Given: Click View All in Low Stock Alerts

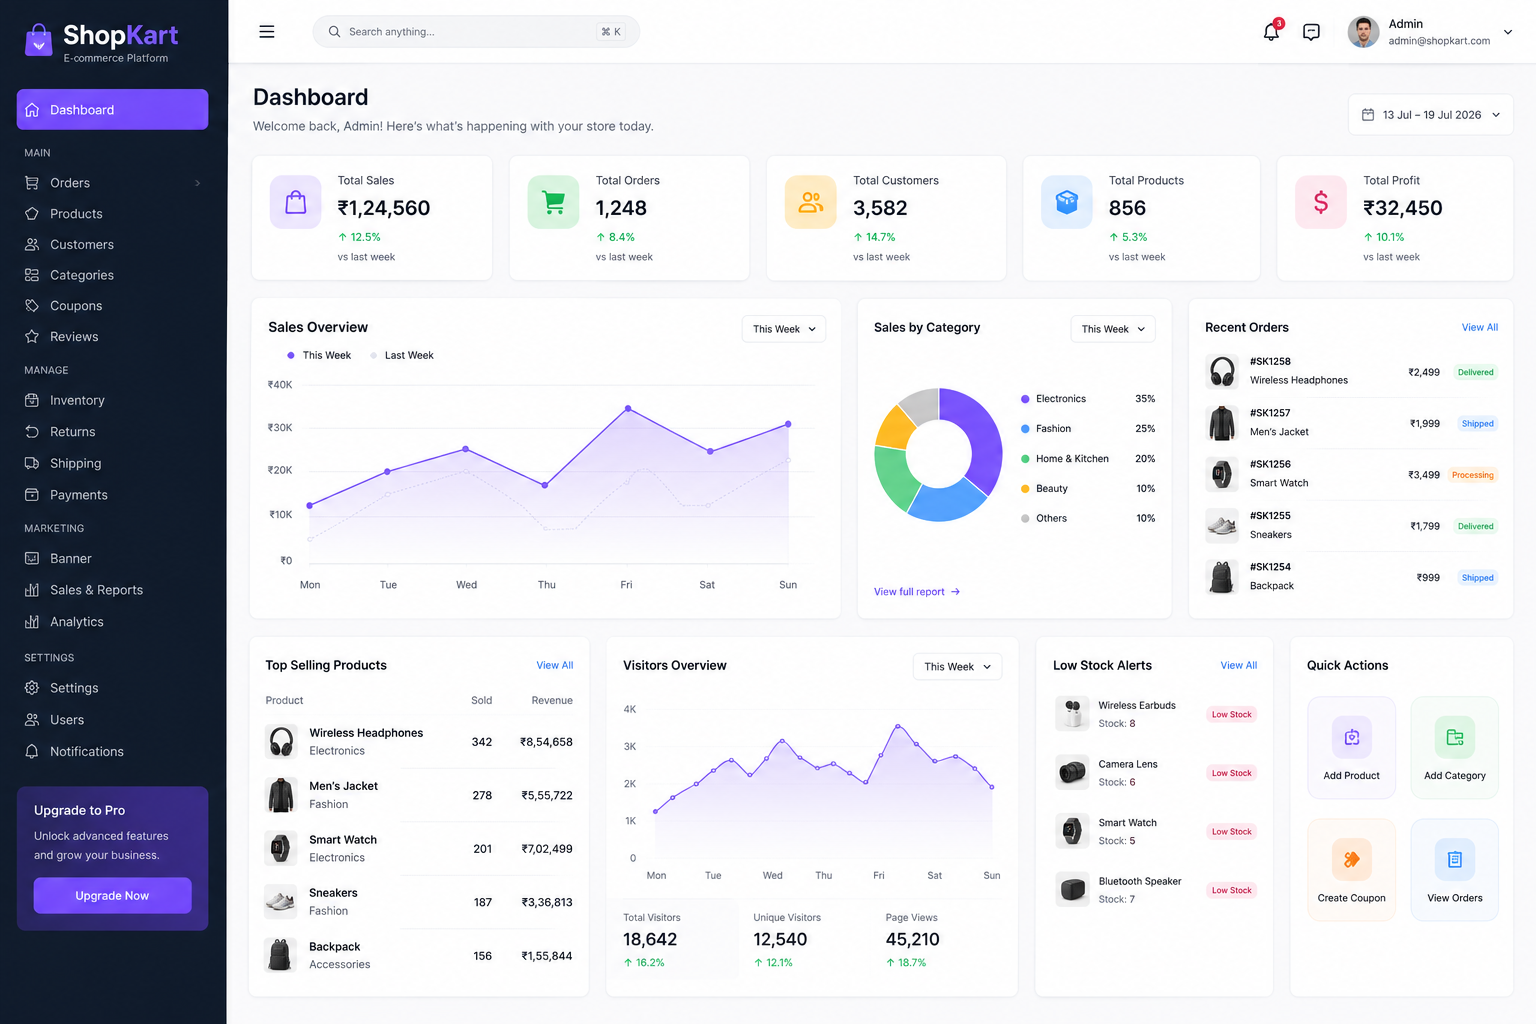Looking at the screenshot, I should (1239, 666).
